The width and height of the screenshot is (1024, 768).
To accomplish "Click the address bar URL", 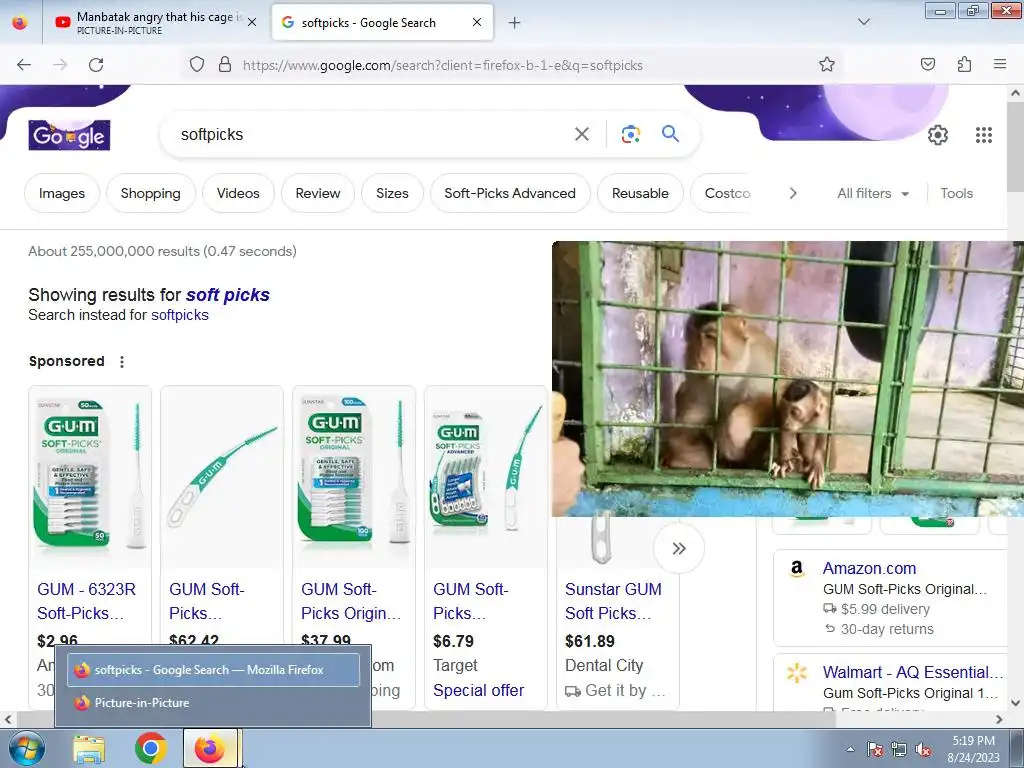I will coord(443,65).
